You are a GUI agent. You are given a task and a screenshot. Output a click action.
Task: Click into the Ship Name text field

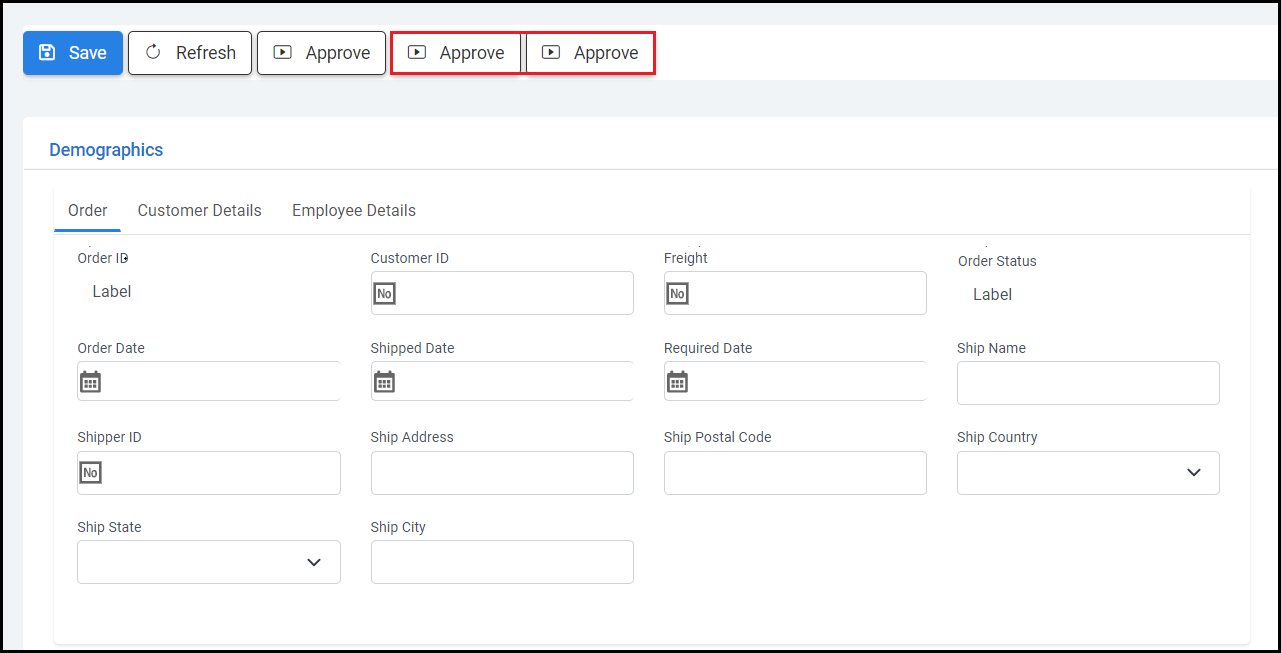tap(1088, 383)
